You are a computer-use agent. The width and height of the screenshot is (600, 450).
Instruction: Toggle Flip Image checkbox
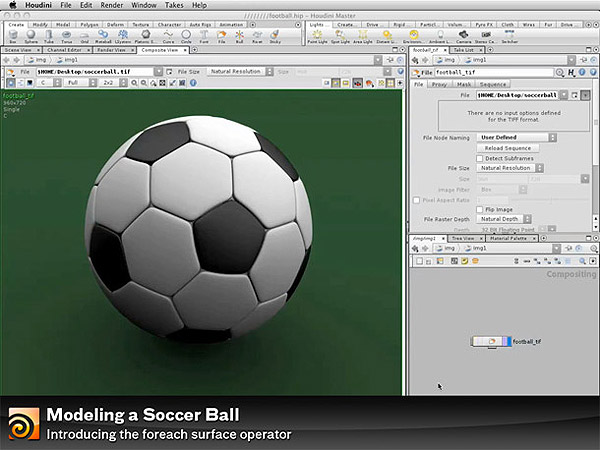pyautogui.click(x=480, y=209)
